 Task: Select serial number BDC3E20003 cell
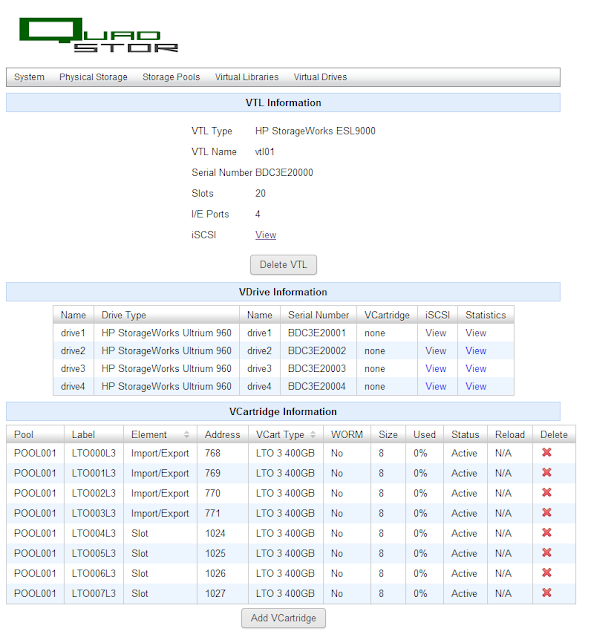pos(317,369)
